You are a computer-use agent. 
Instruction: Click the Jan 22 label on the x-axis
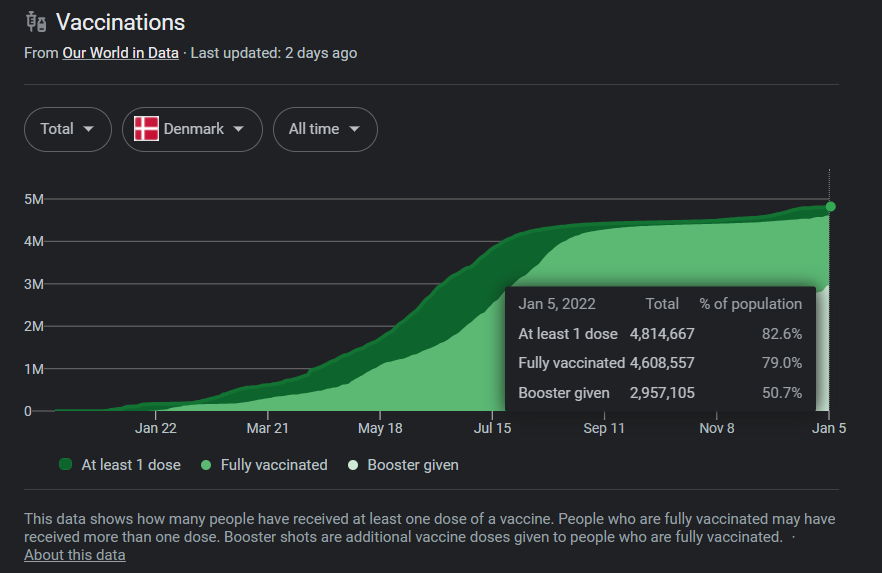click(x=156, y=428)
